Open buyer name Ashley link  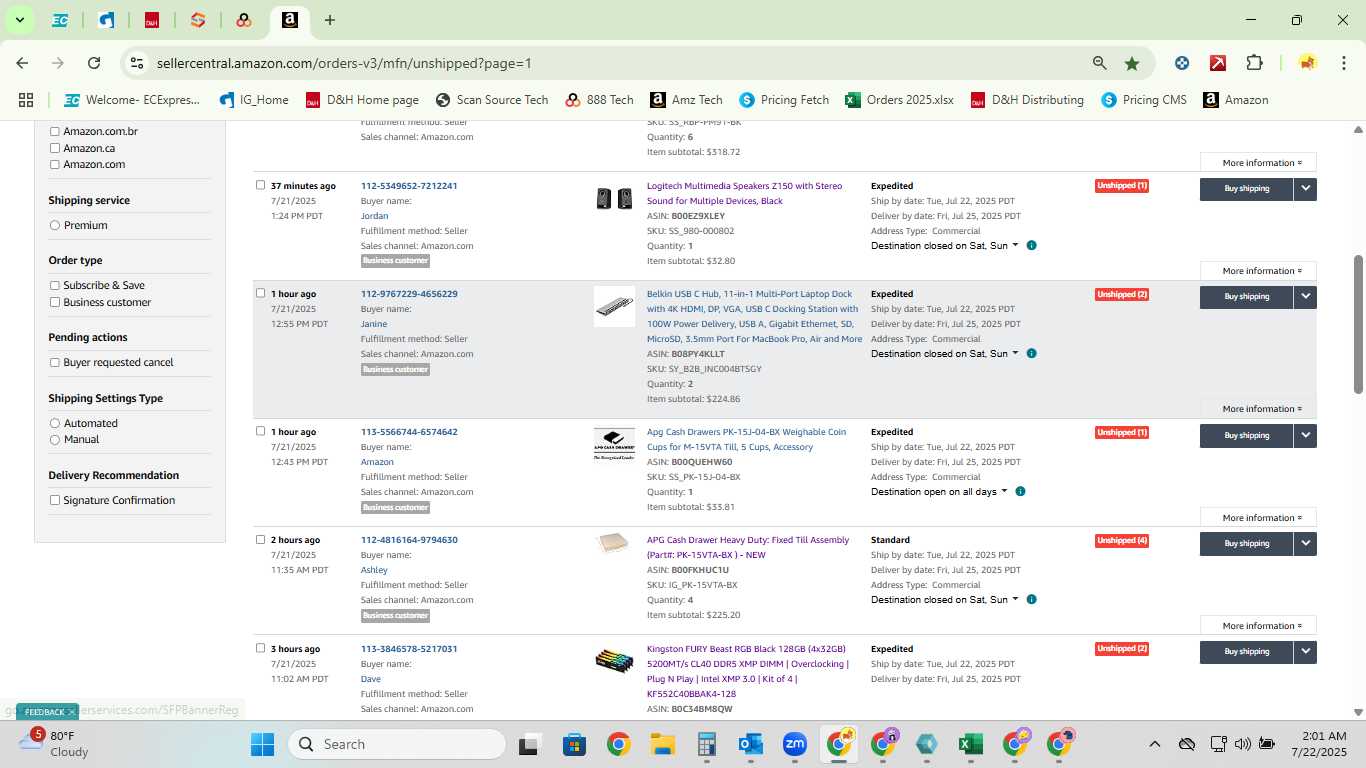374,570
